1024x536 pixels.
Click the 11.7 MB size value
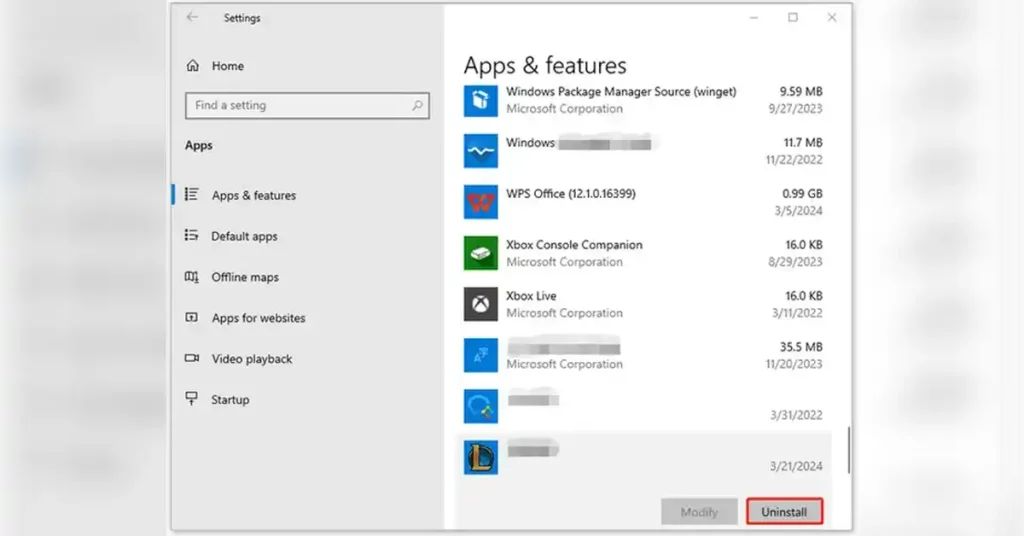[803, 142]
